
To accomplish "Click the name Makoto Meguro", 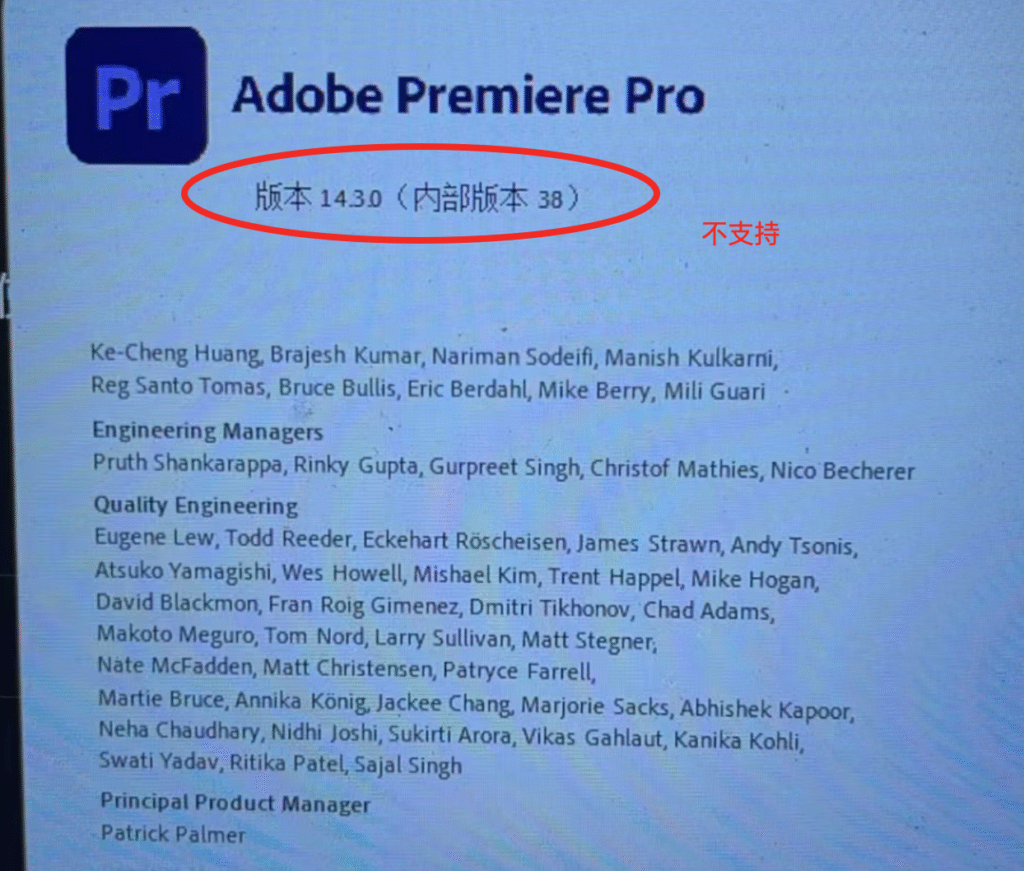I will tap(176, 634).
